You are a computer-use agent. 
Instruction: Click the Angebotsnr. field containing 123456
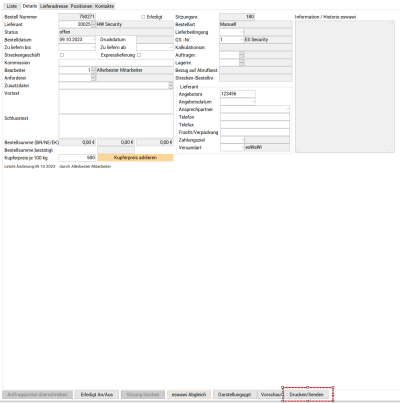[x=238, y=94]
